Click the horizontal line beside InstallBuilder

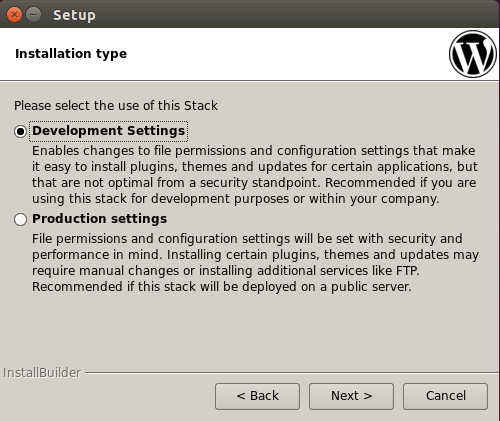292,373
